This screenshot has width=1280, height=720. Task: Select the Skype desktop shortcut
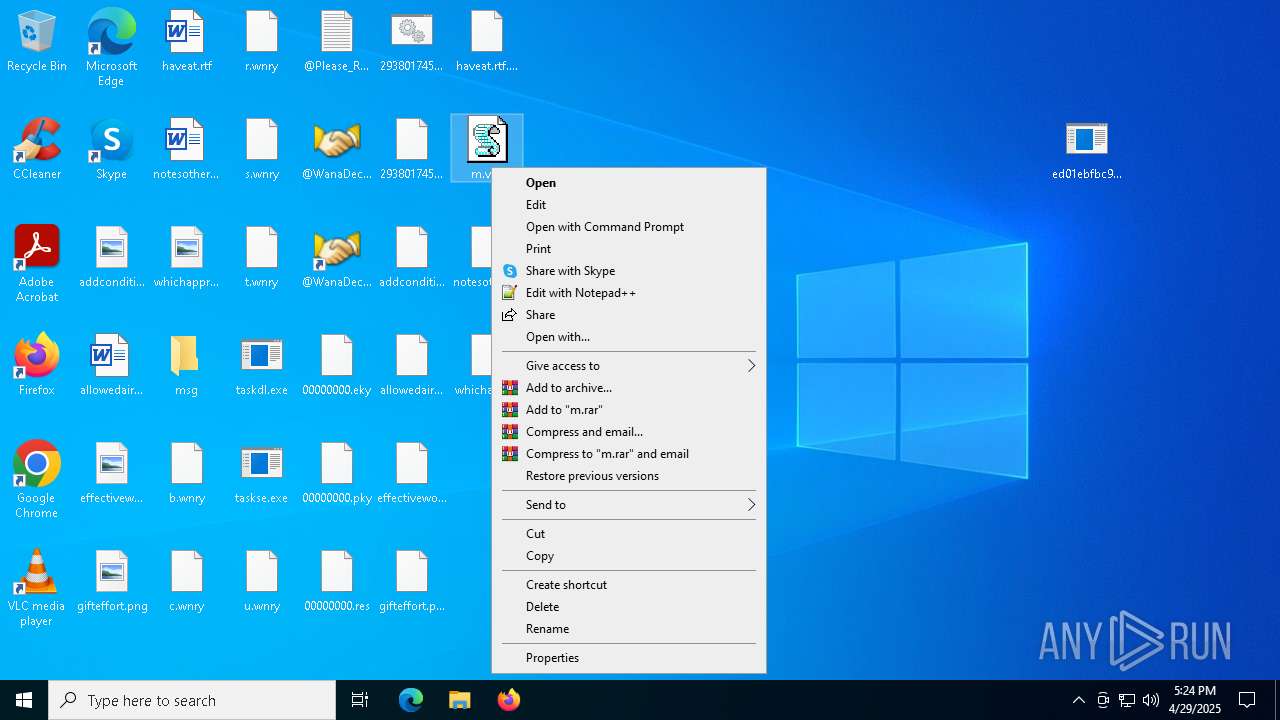111,150
